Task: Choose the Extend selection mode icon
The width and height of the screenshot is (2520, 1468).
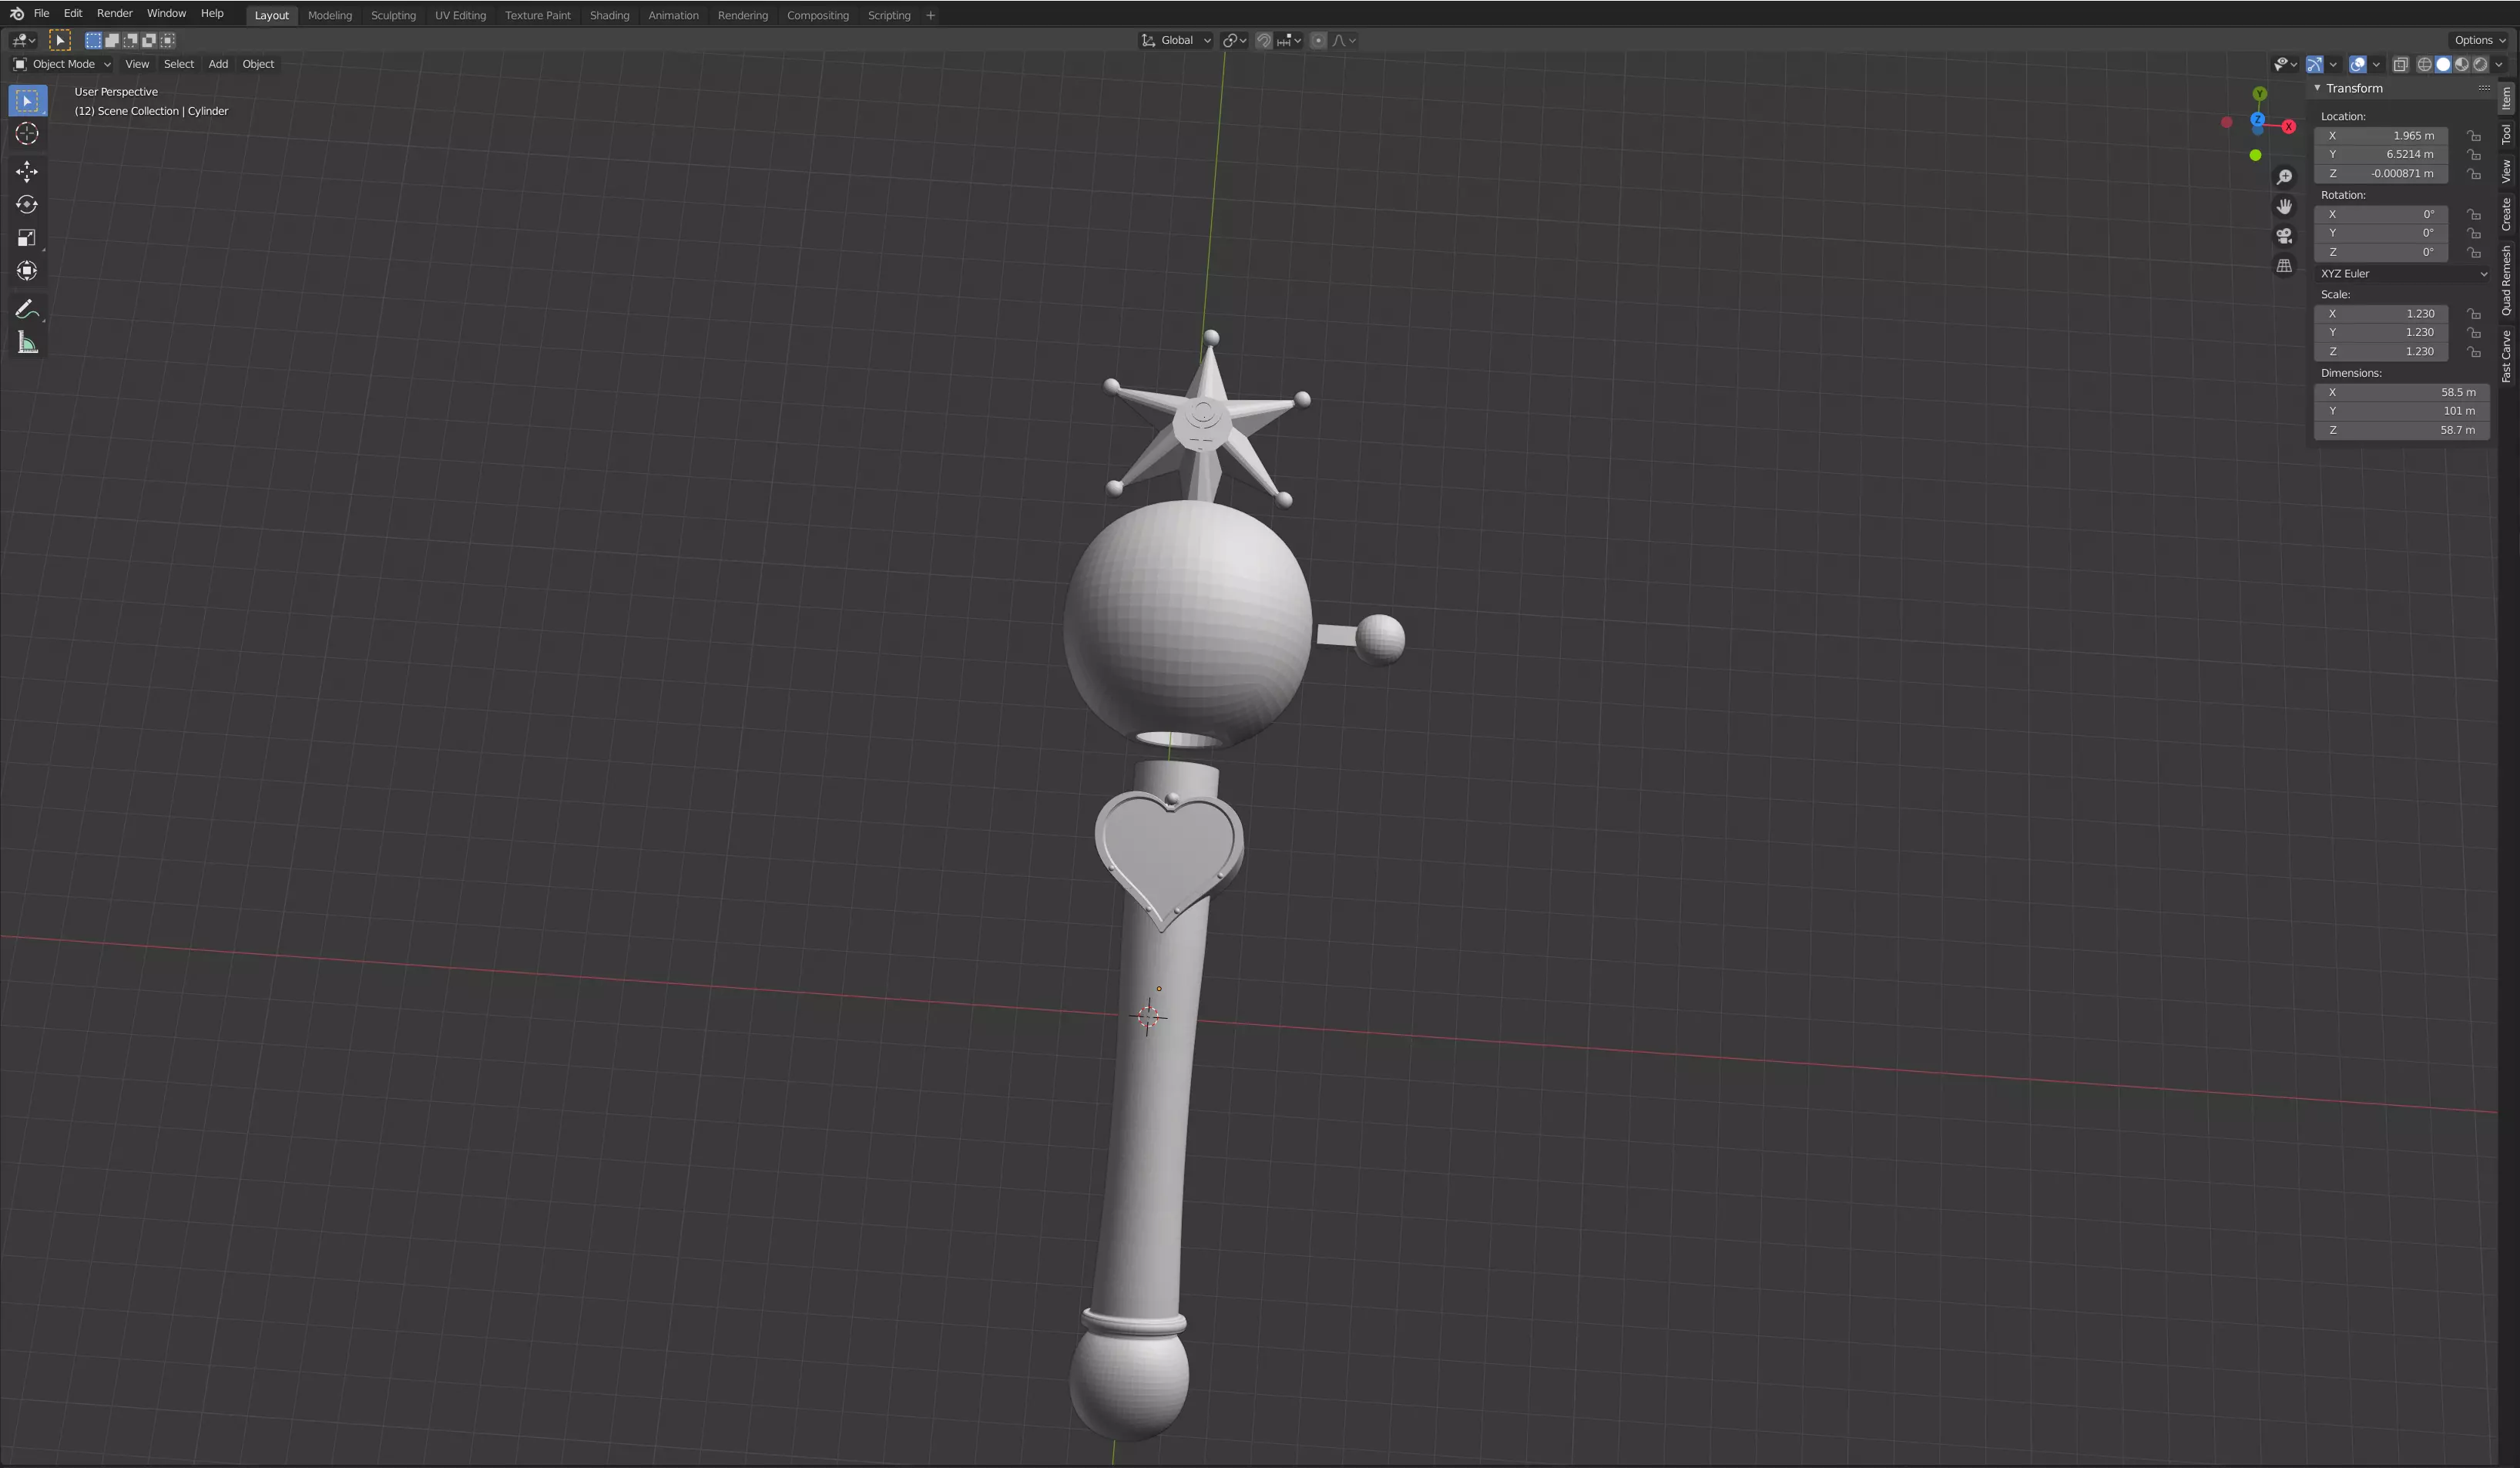Action: pos(112,40)
